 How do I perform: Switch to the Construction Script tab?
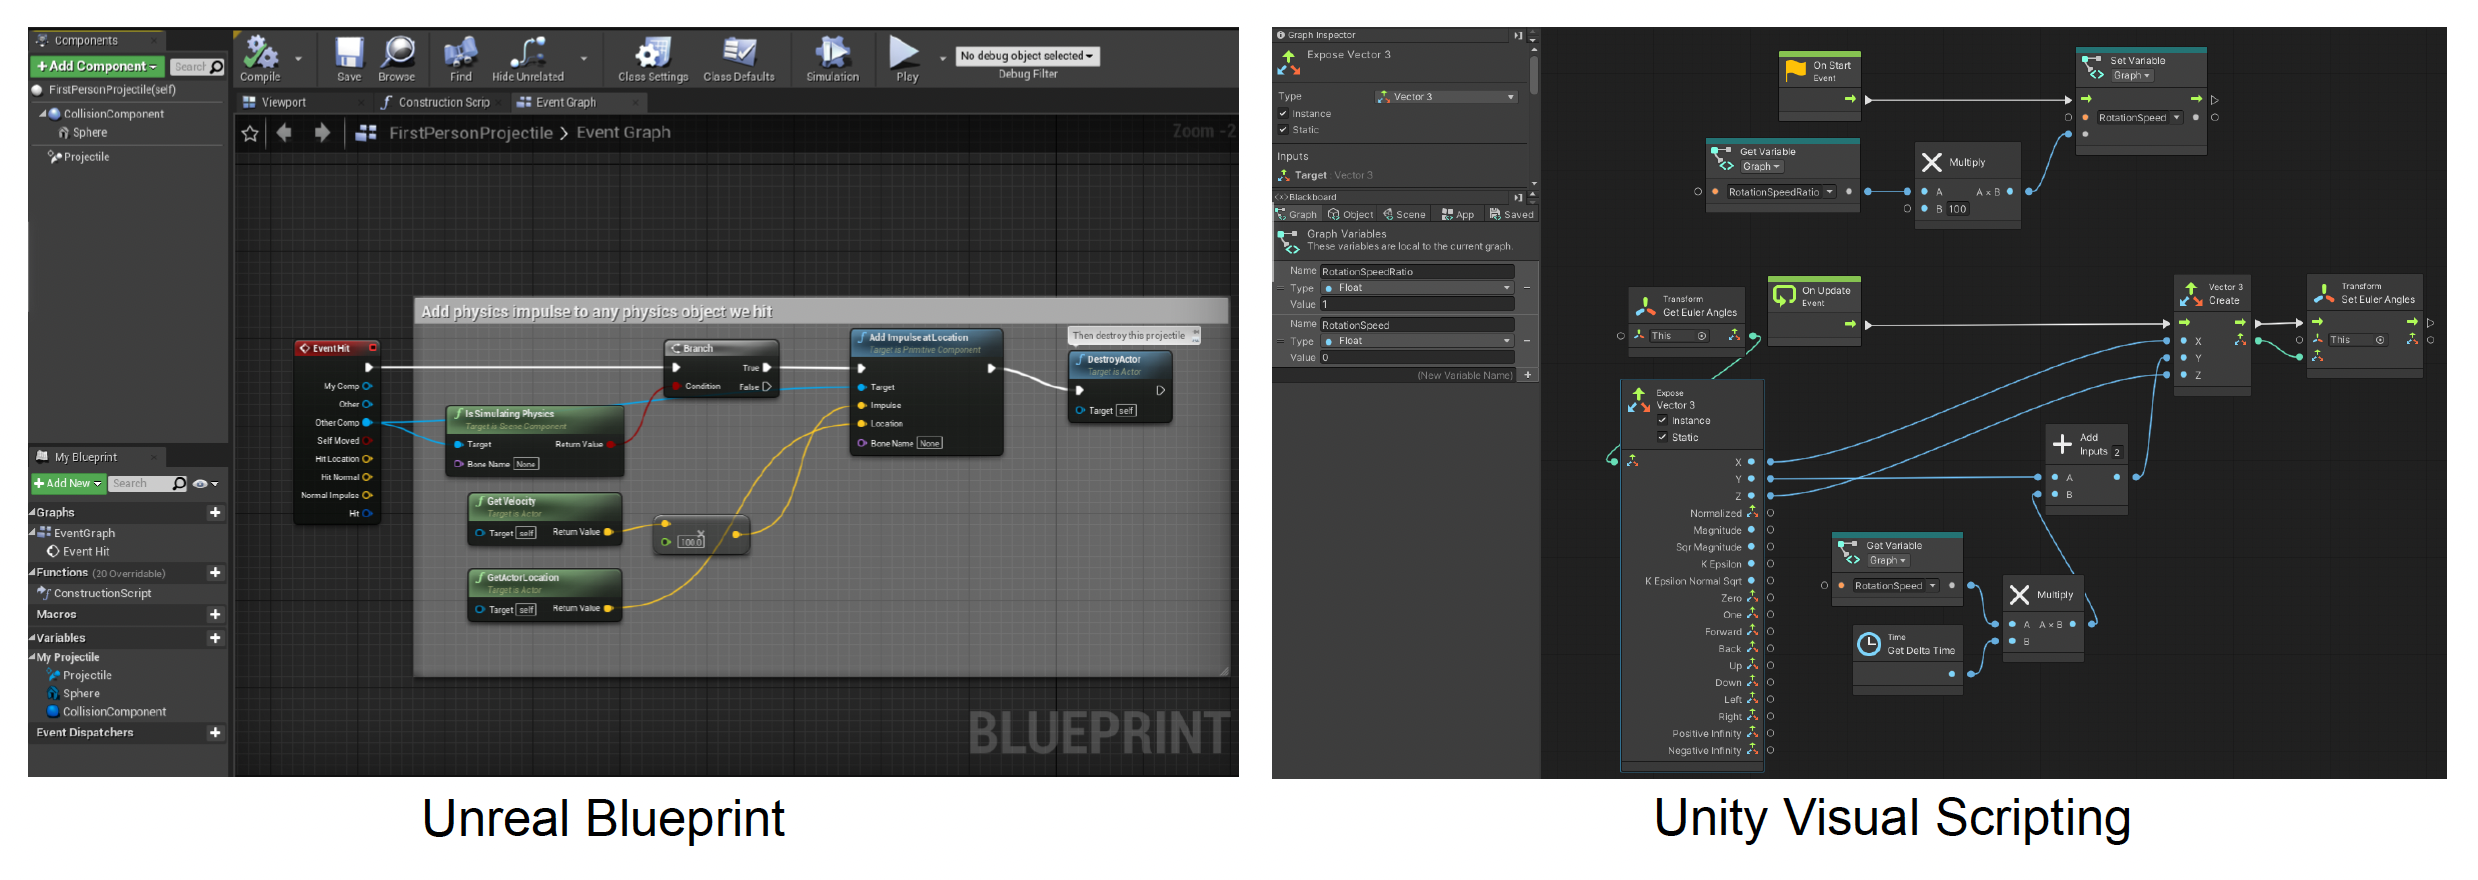pyautogui.click(x=443, y=102)
